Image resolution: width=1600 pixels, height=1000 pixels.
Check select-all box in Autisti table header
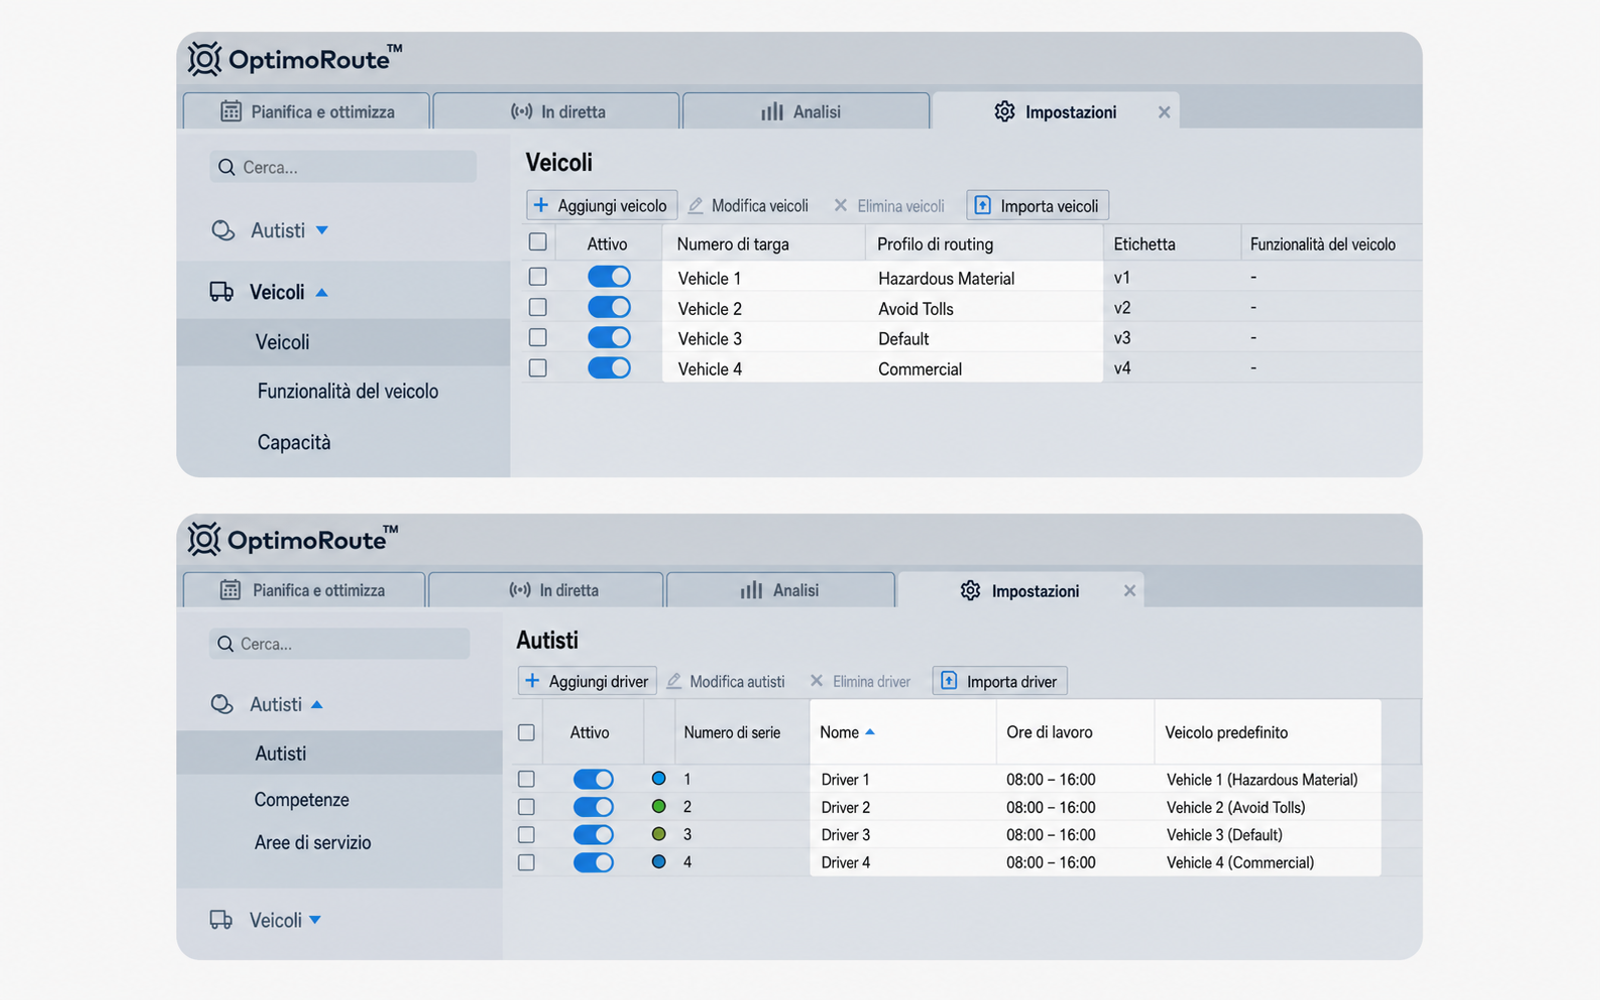coord(526,733)
